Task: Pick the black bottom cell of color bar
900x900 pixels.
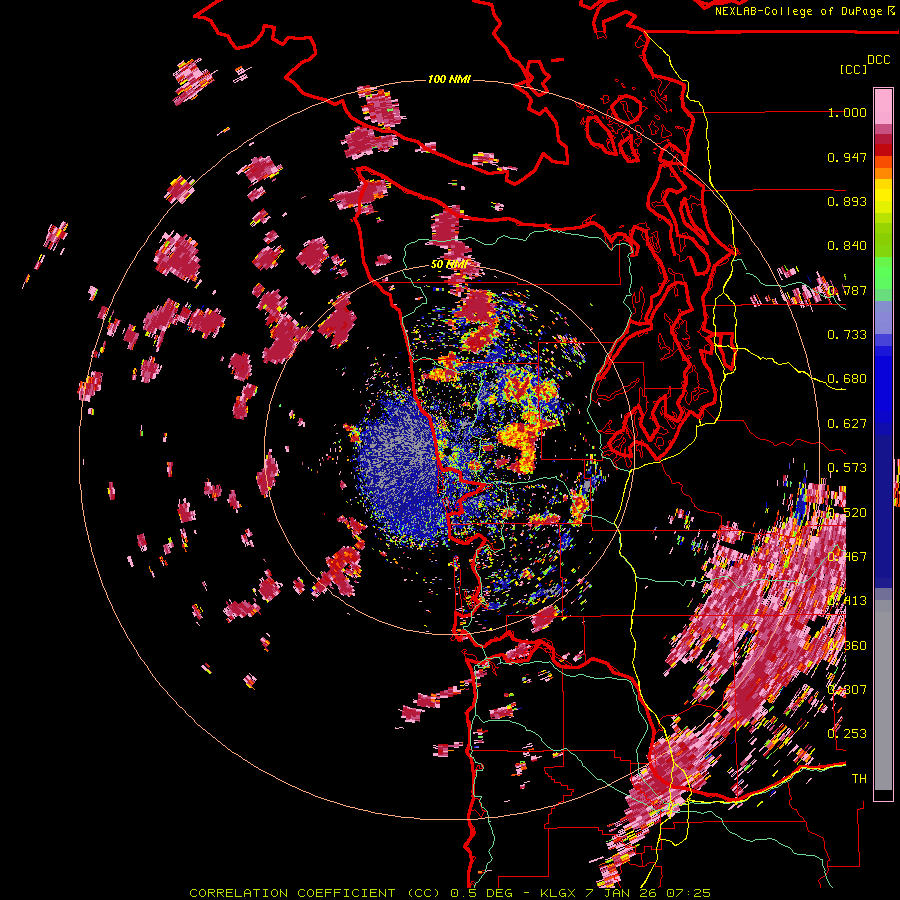Action: click(883, 795)
